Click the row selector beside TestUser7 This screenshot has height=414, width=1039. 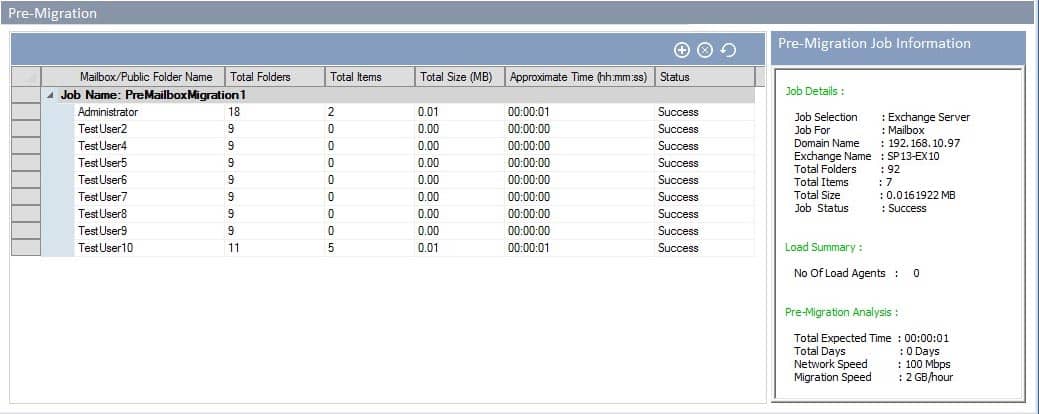(25, 197)
